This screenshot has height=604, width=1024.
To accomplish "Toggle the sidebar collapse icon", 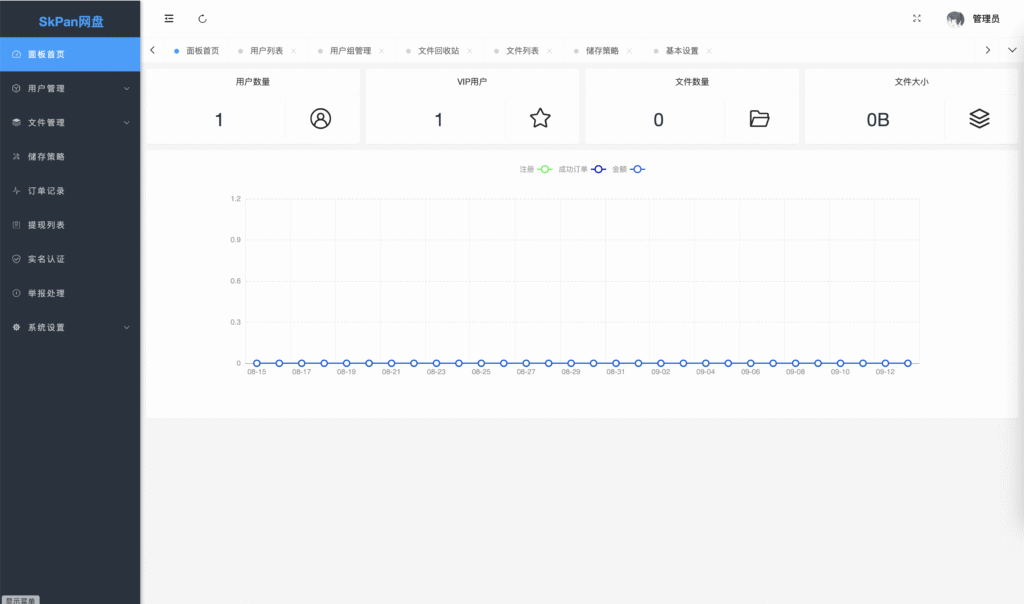I will tap(168, 19).
